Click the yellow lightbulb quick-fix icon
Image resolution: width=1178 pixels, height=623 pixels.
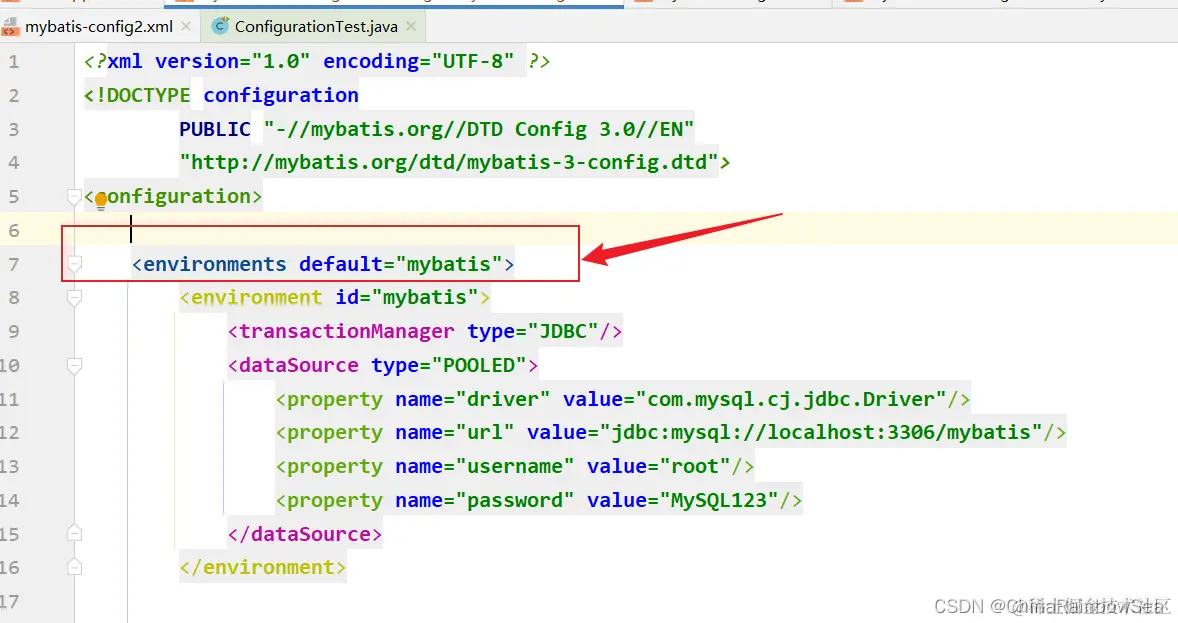coord(101,201)
